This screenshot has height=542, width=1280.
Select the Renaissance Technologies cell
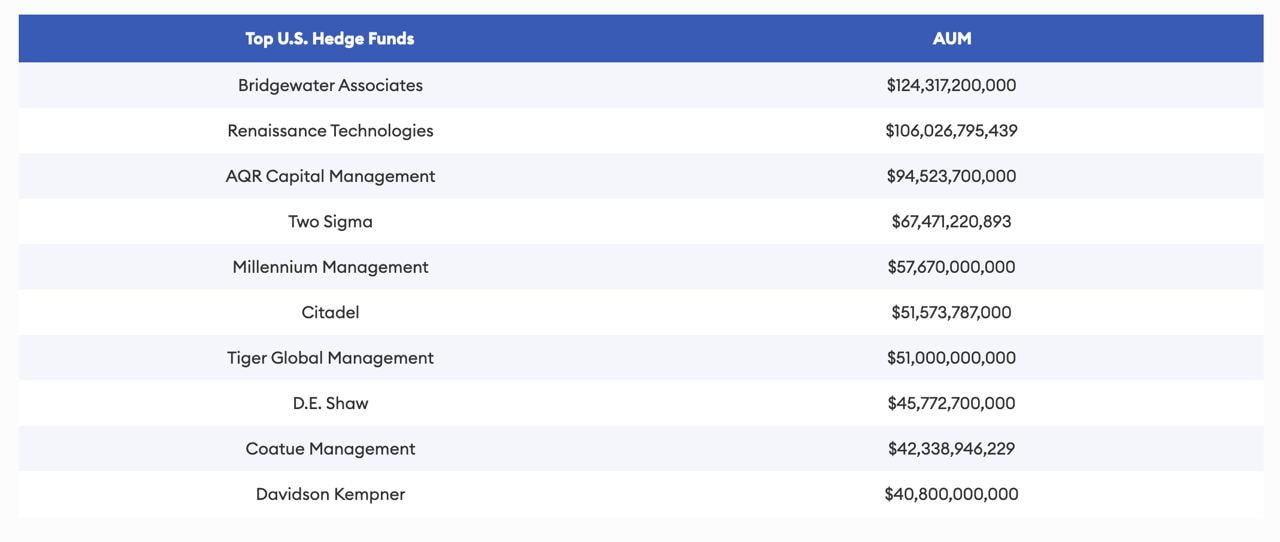[x=330, y=131]
